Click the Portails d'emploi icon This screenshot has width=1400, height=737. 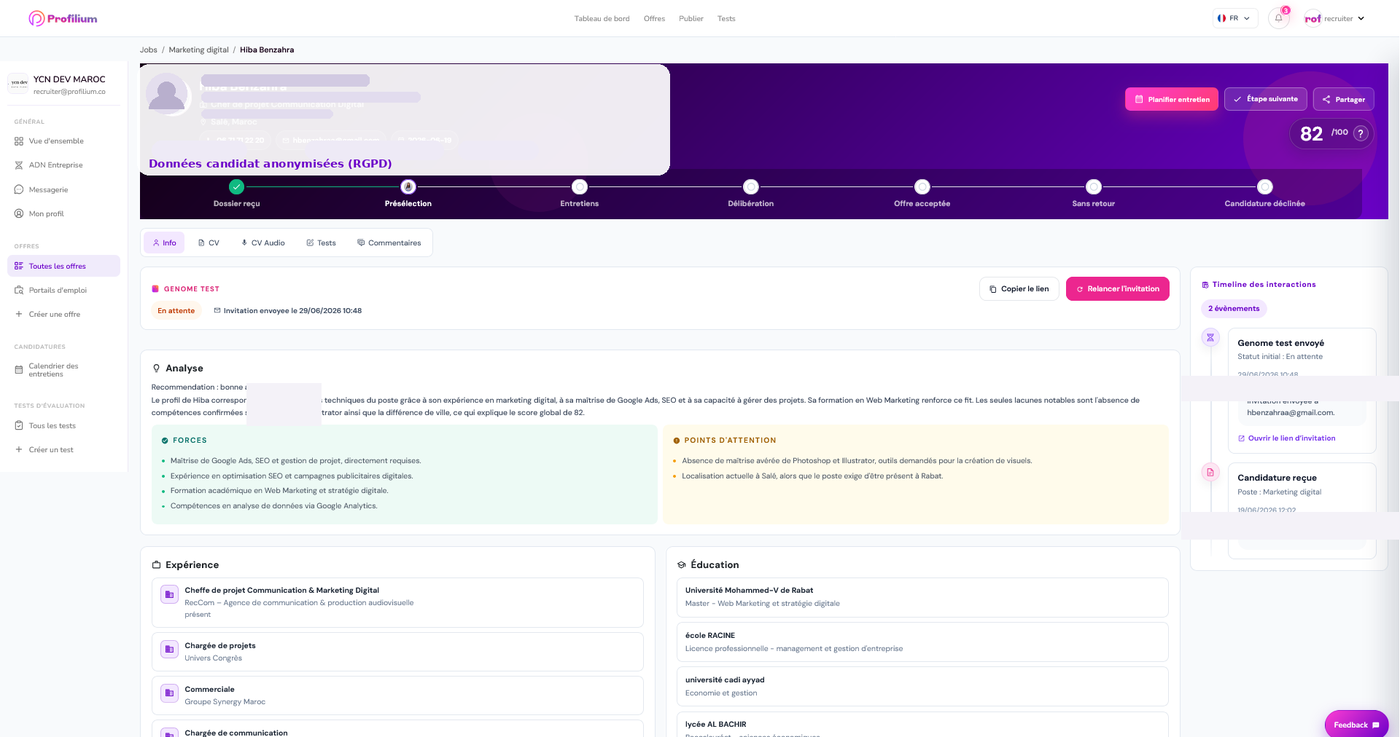click(x=19, y=290)
